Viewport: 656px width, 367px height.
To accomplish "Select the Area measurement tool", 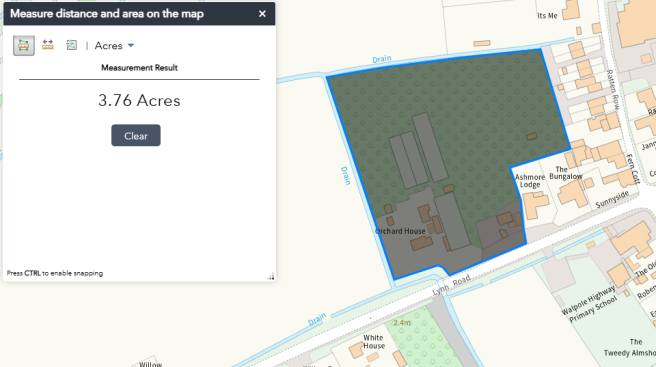I will click(x=24, y=45).
